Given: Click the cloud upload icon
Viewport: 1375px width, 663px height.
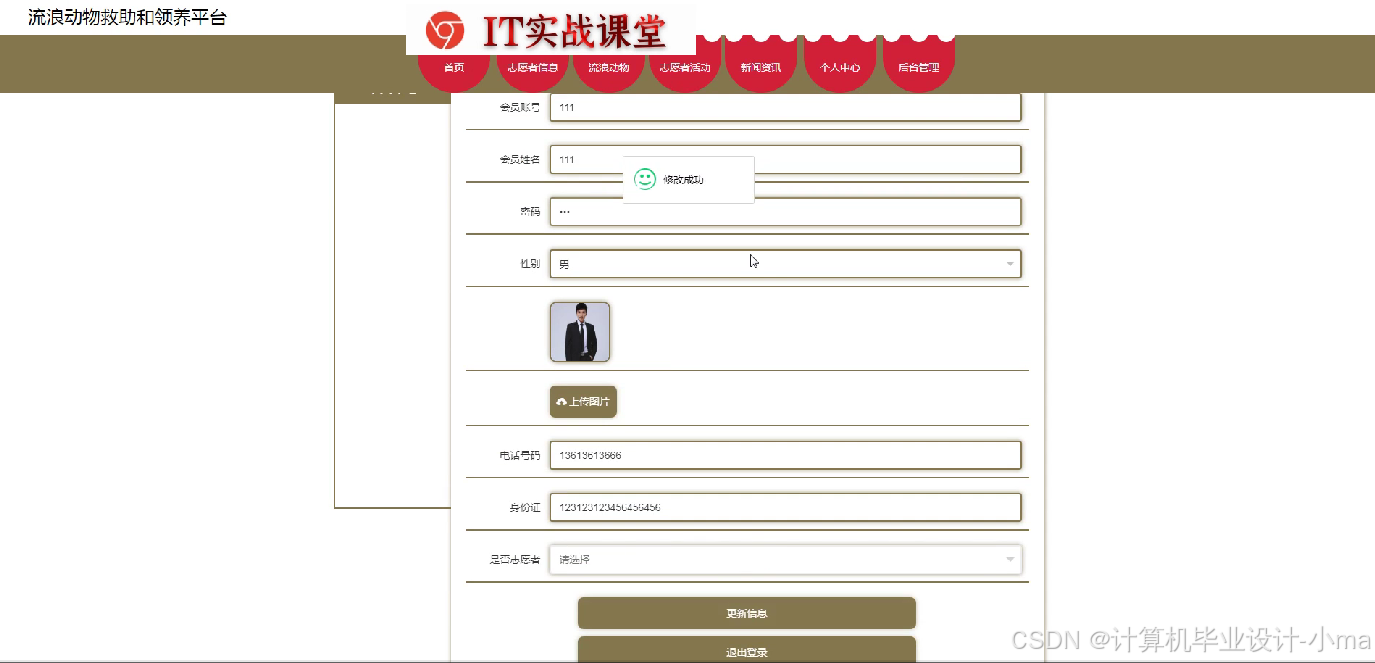Looking at the screenshot, I should click(x=562, y=402).
